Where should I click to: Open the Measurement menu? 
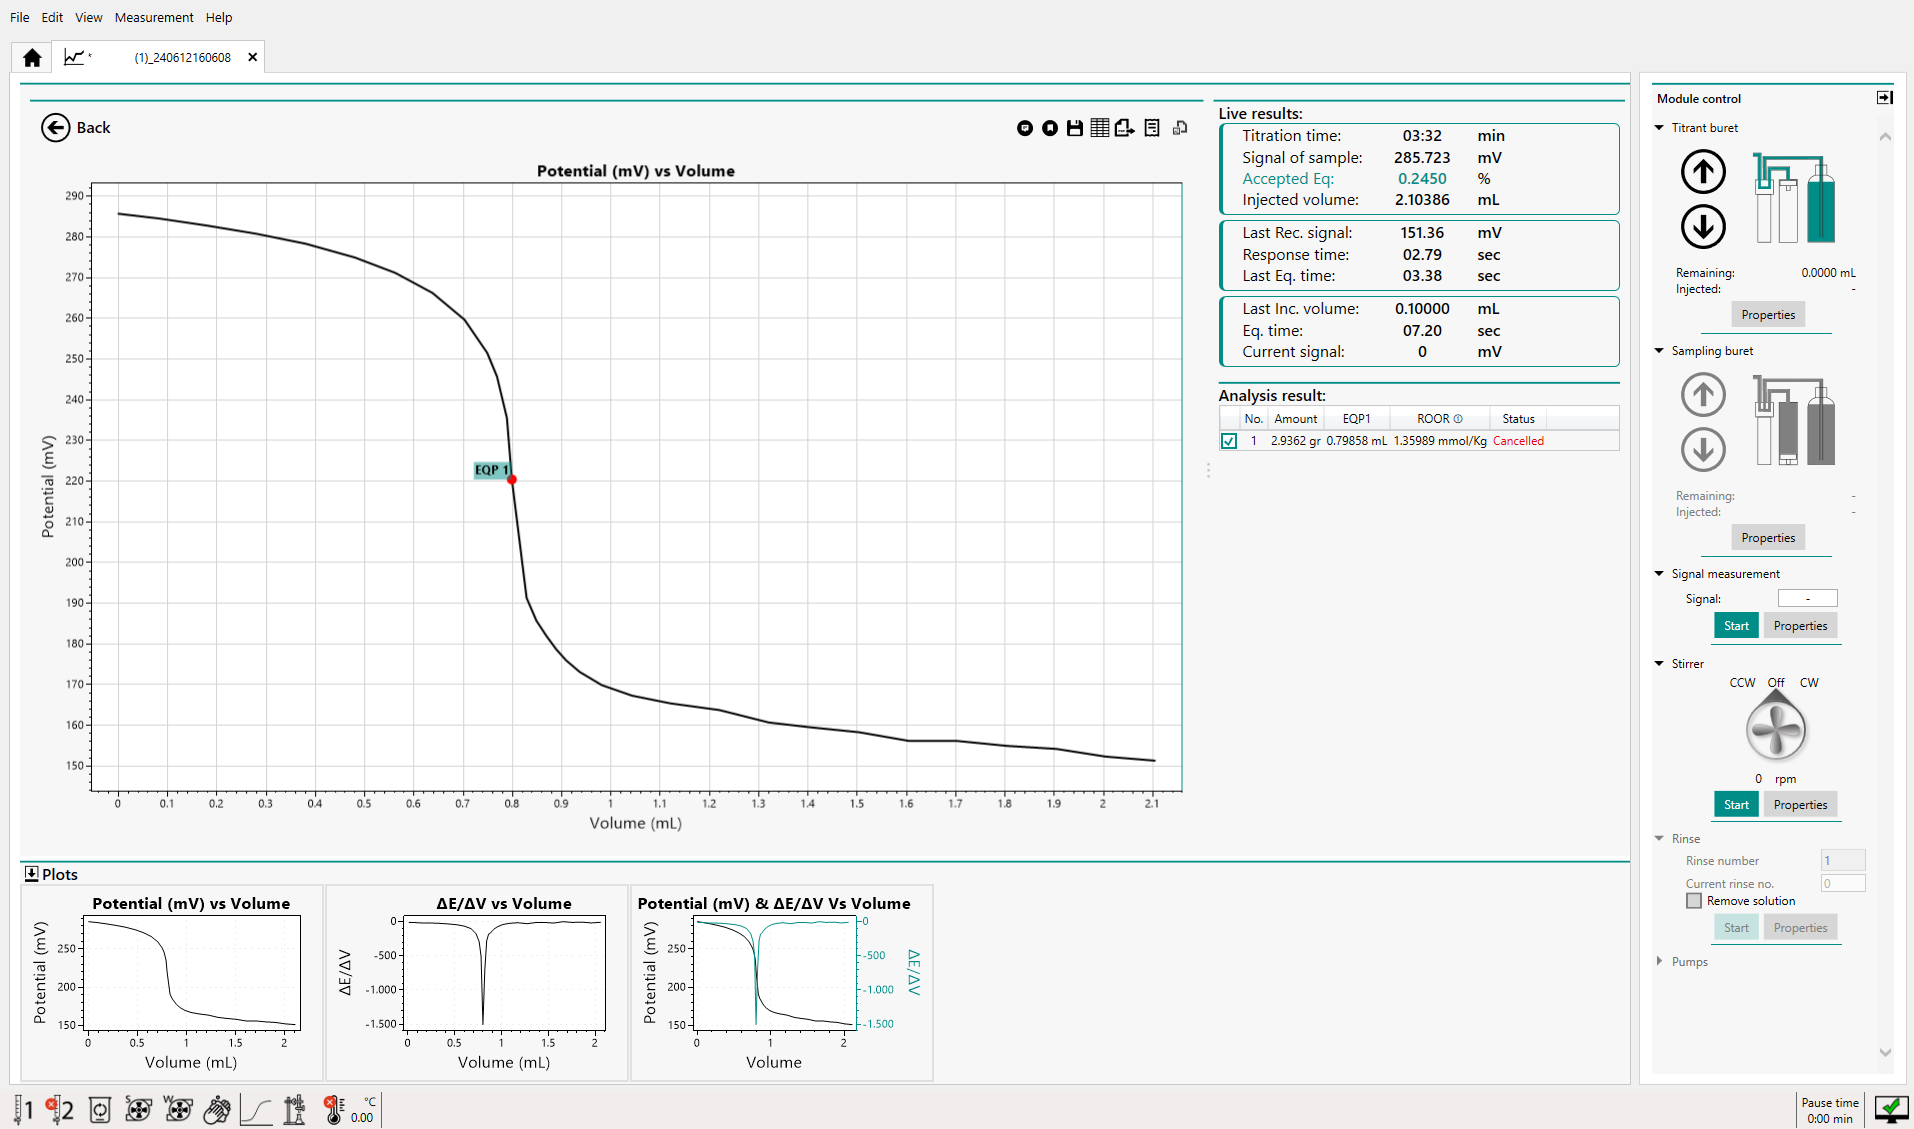pyautogui.click(x=154, y=17)
